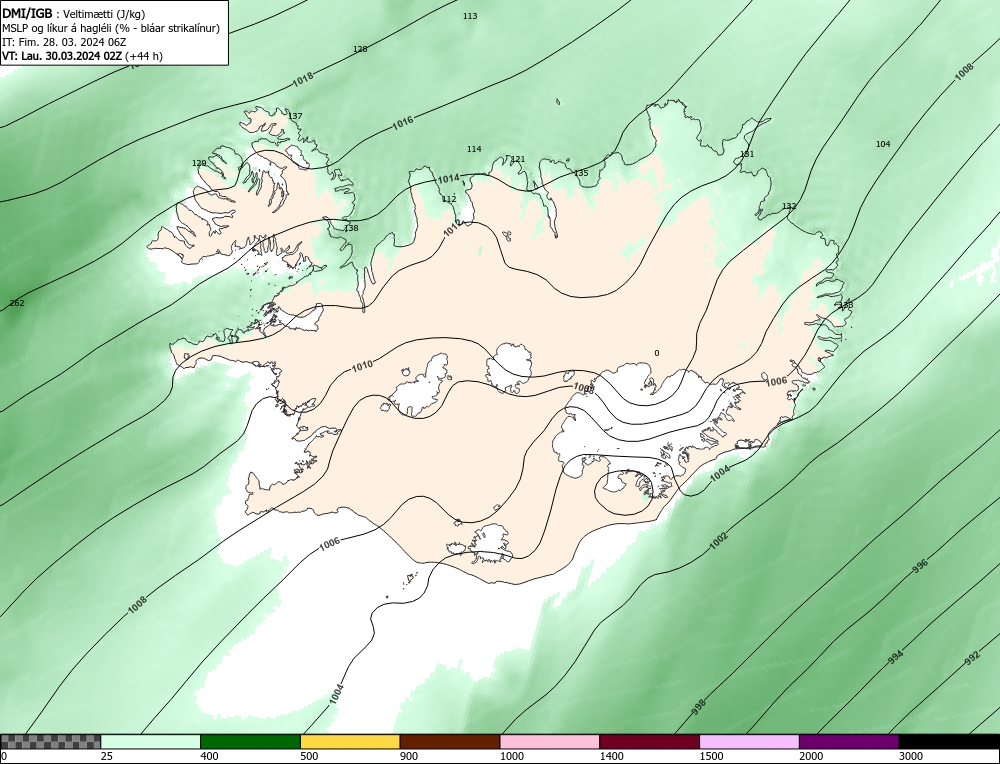Click the 994 isobar label

[896, 657]
